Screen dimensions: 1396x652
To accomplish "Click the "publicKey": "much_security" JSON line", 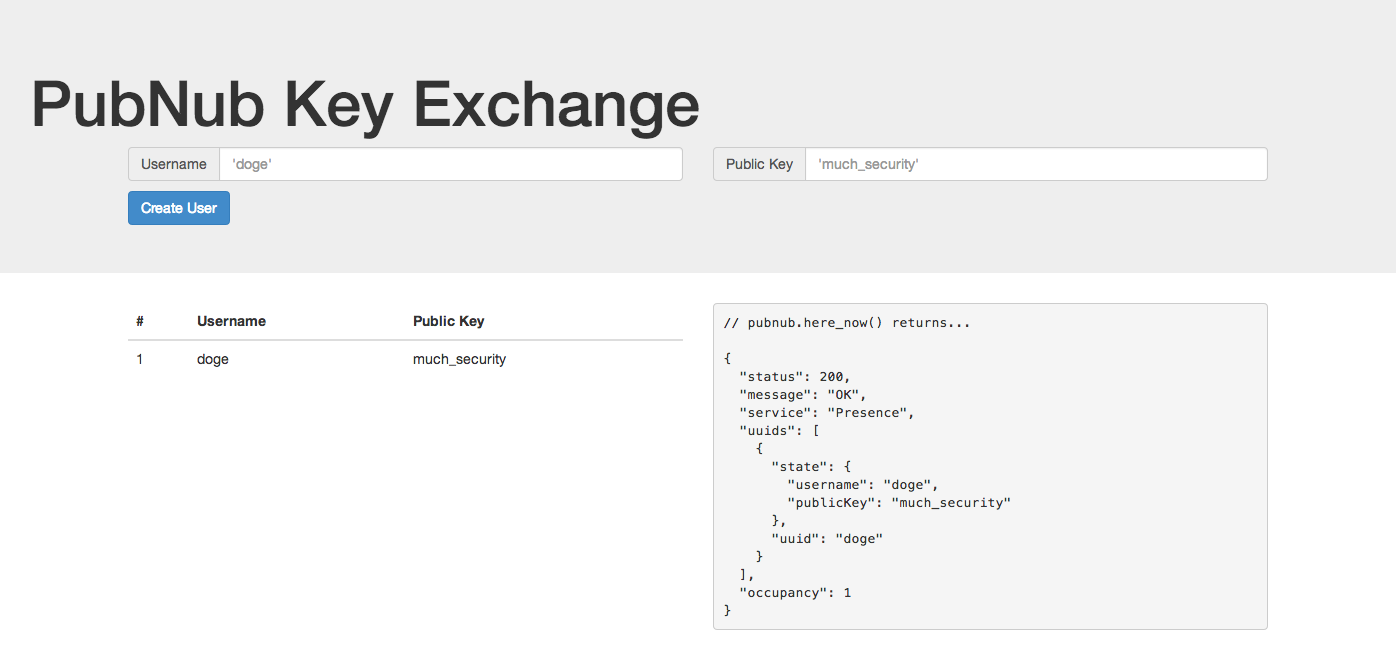I will click(x=899, y=503).
